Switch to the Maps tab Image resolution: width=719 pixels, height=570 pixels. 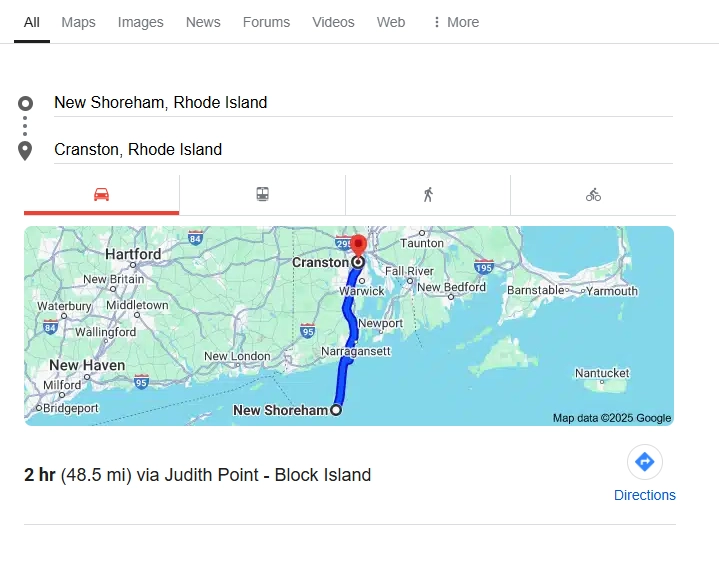tap(78, 22)
